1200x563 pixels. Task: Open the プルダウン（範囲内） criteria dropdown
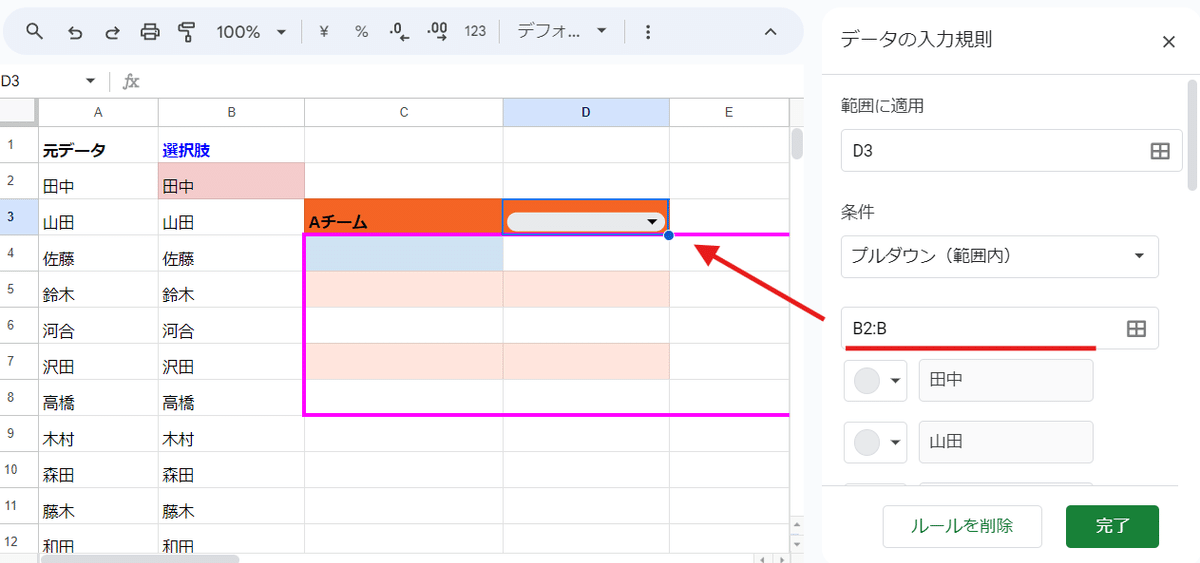click(999, 257)
